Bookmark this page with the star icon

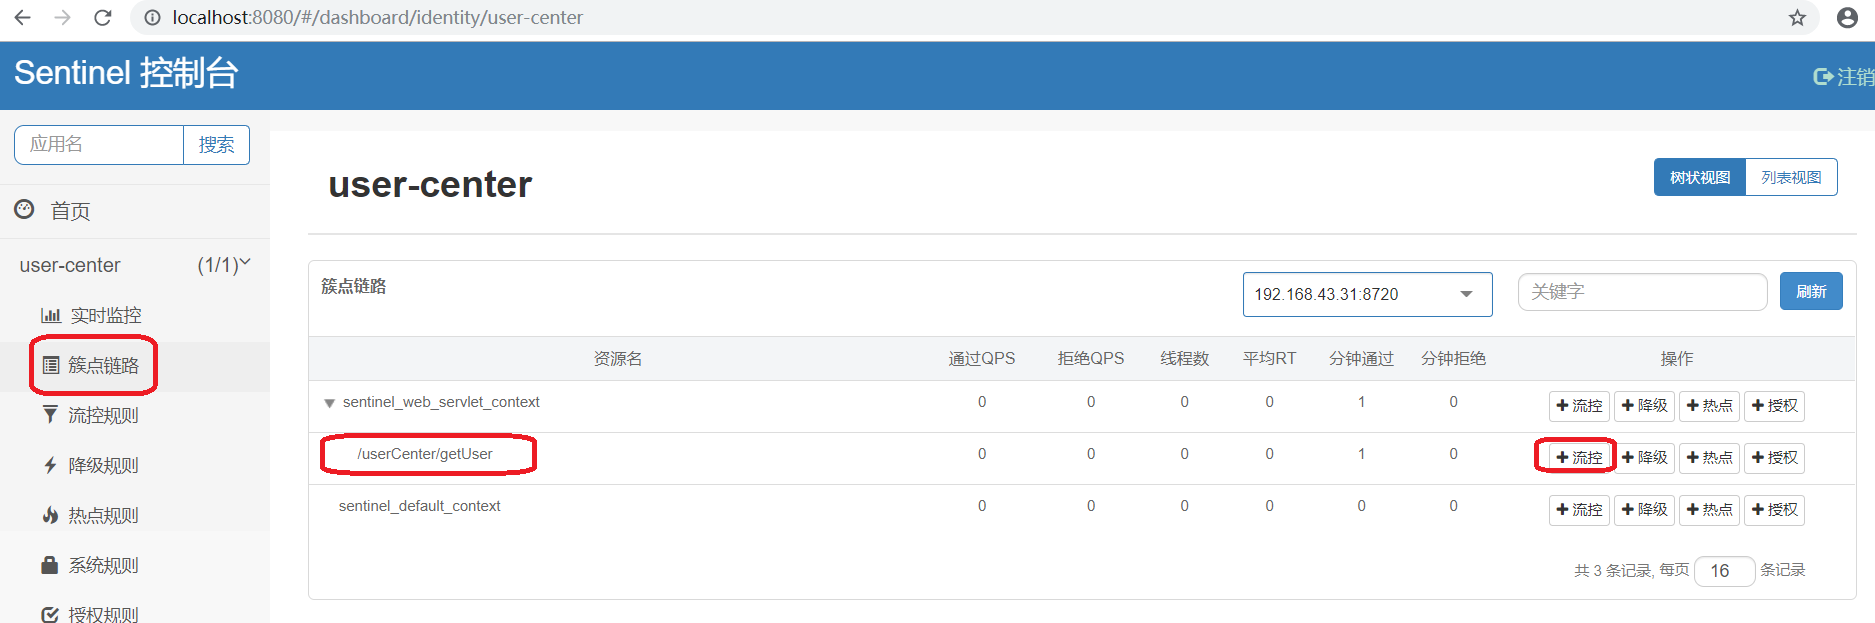1797,18
